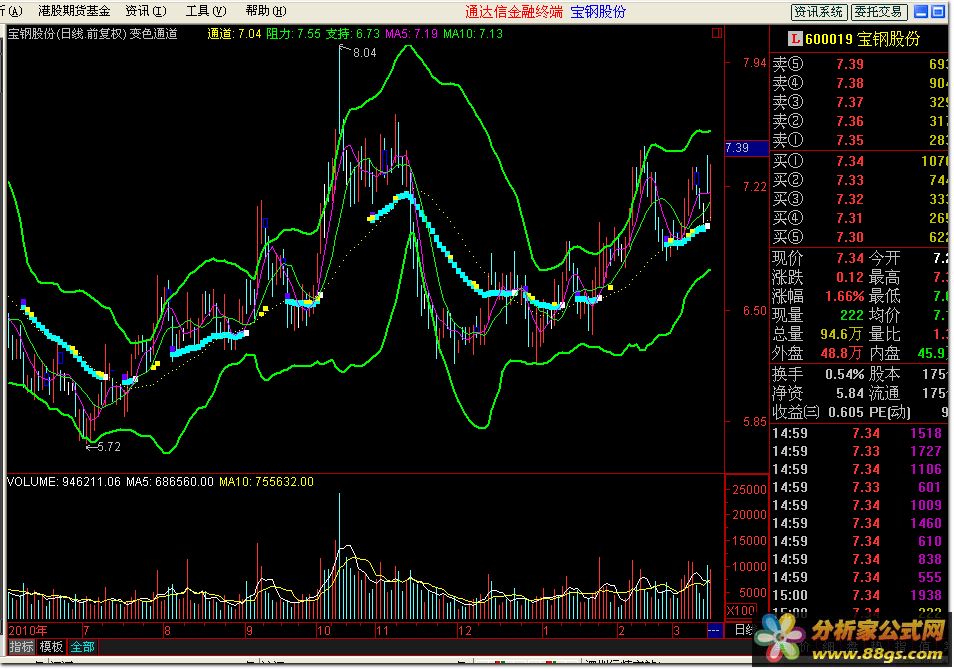This screenshot has height=669, width=954.
Task: Click the VOLUME: 946211.06 label
Action: [x=64, y=482]
